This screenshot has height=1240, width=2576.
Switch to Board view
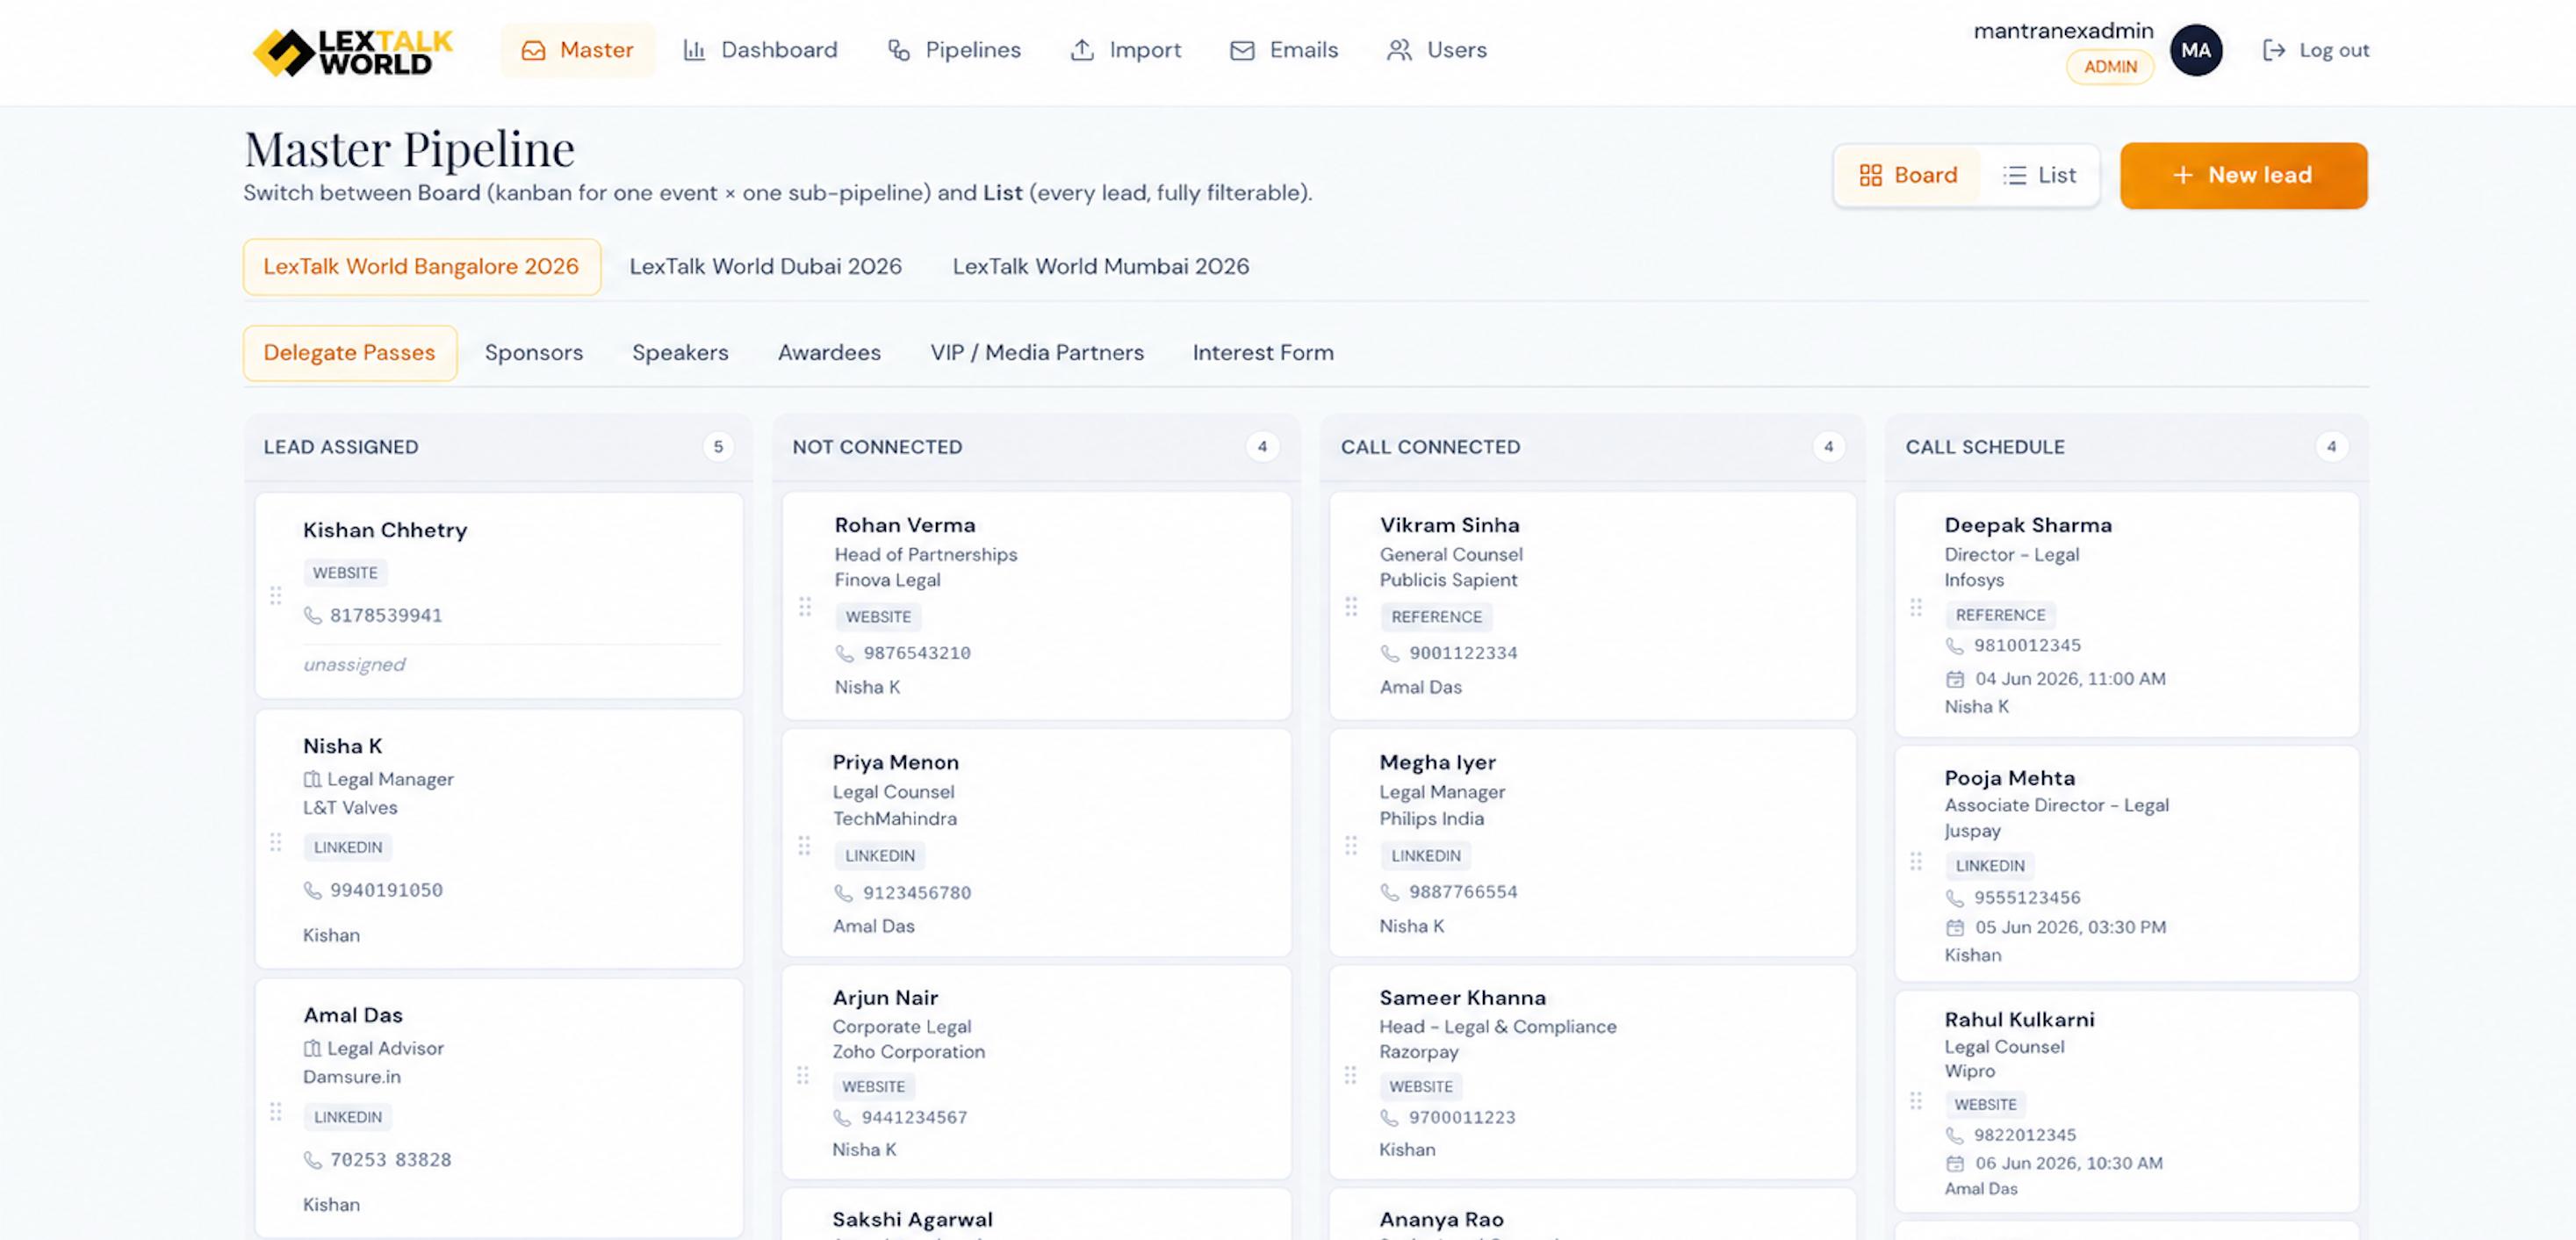click(1908, 175)
